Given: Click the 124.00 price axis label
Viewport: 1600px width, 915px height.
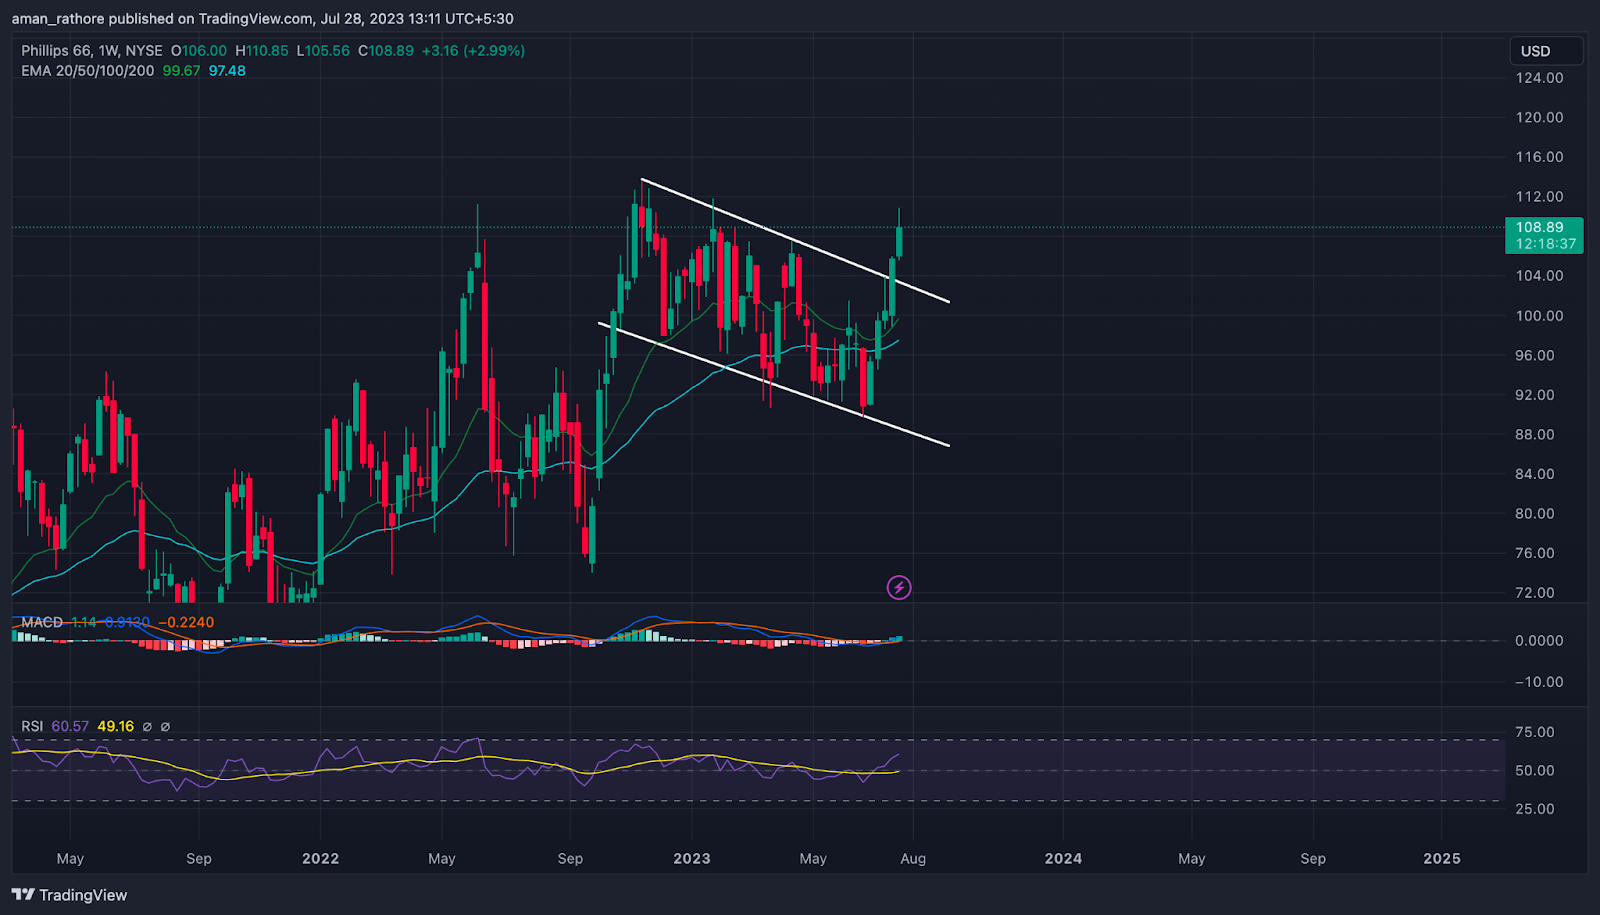Looking at the screenshot, I should pyautogui.click(x=1539, y=78).
